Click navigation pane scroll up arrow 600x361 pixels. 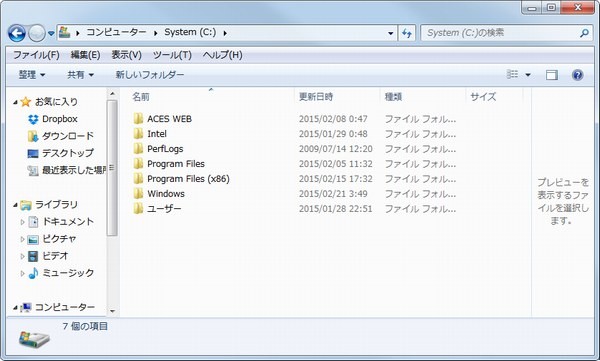coord(112,94)
